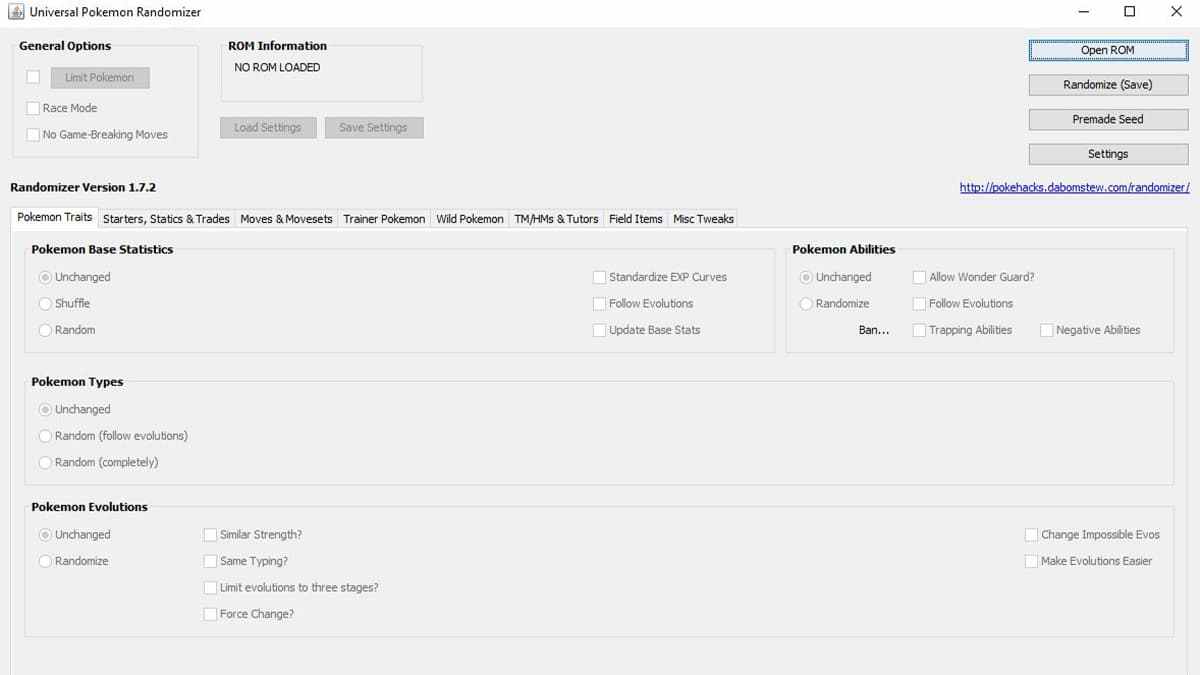This screenshot has height=675, width=1200.
Task: Switch to the Pokemon Traits tab
Action: point(55,218)
